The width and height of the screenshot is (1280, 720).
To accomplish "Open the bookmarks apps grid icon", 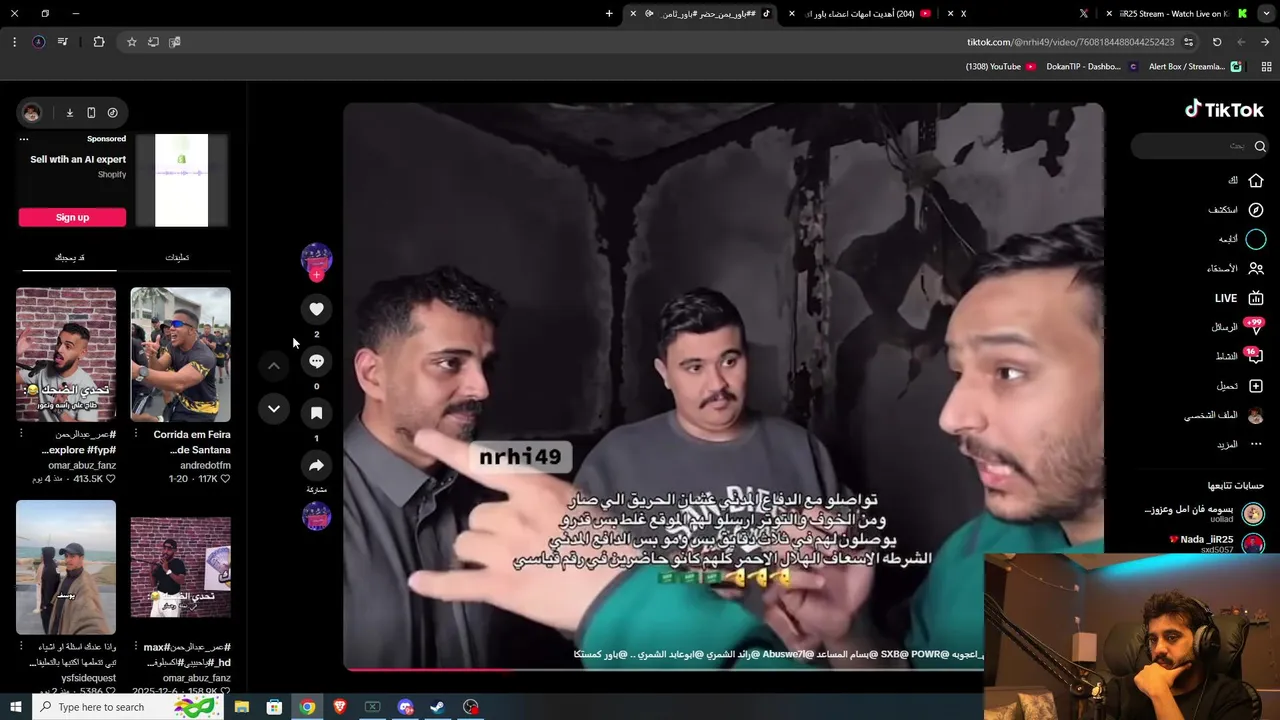I will point(1265,67).
